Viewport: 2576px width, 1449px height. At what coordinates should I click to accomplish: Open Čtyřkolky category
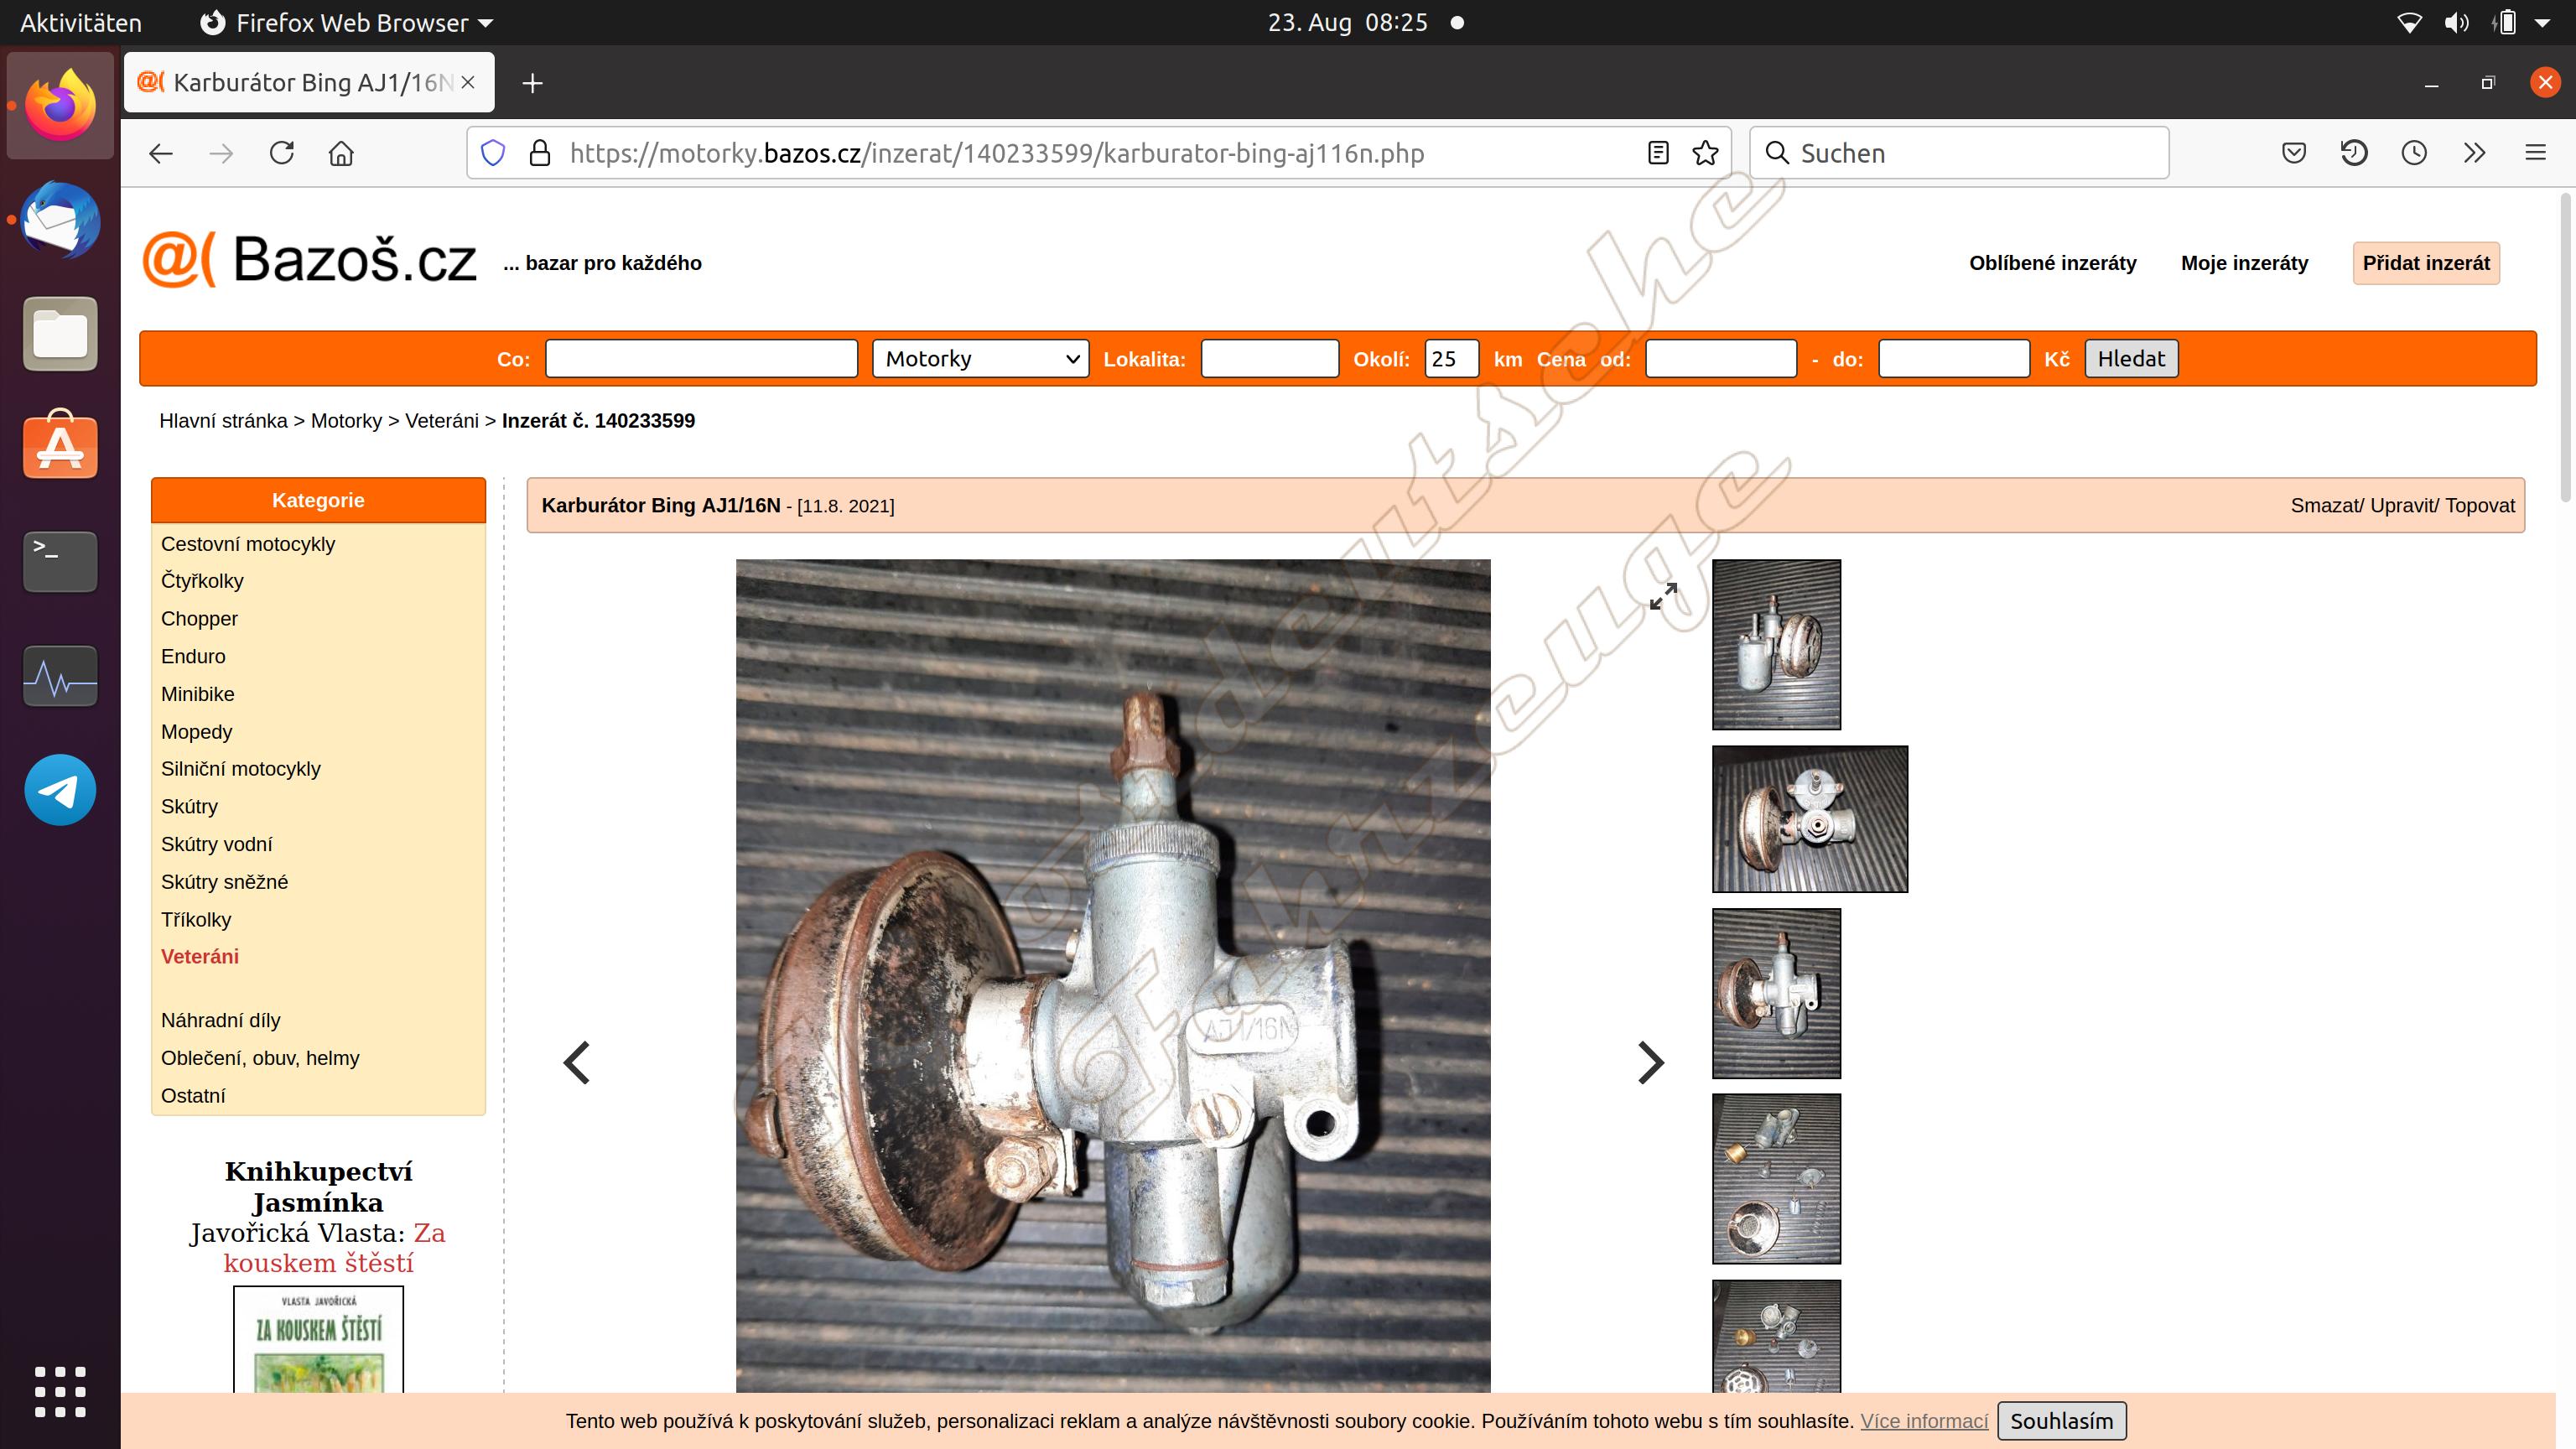tap(202, 581)
